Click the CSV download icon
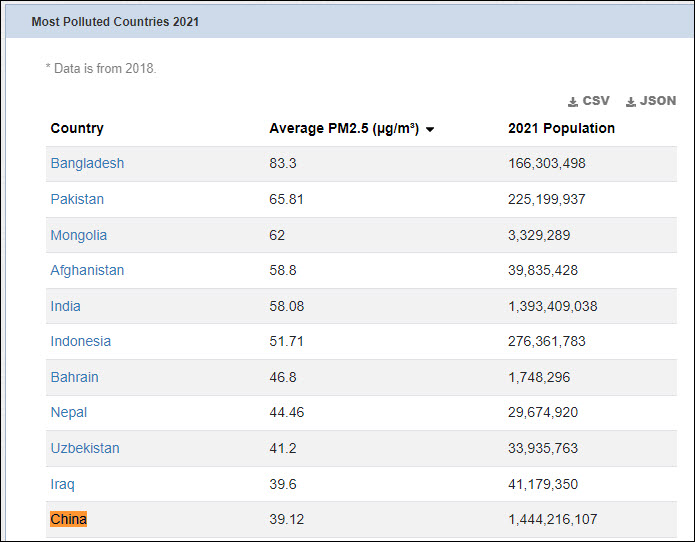The width and height of the screenshot is (695, 542). pyautogui.click(x=573, y=102)
